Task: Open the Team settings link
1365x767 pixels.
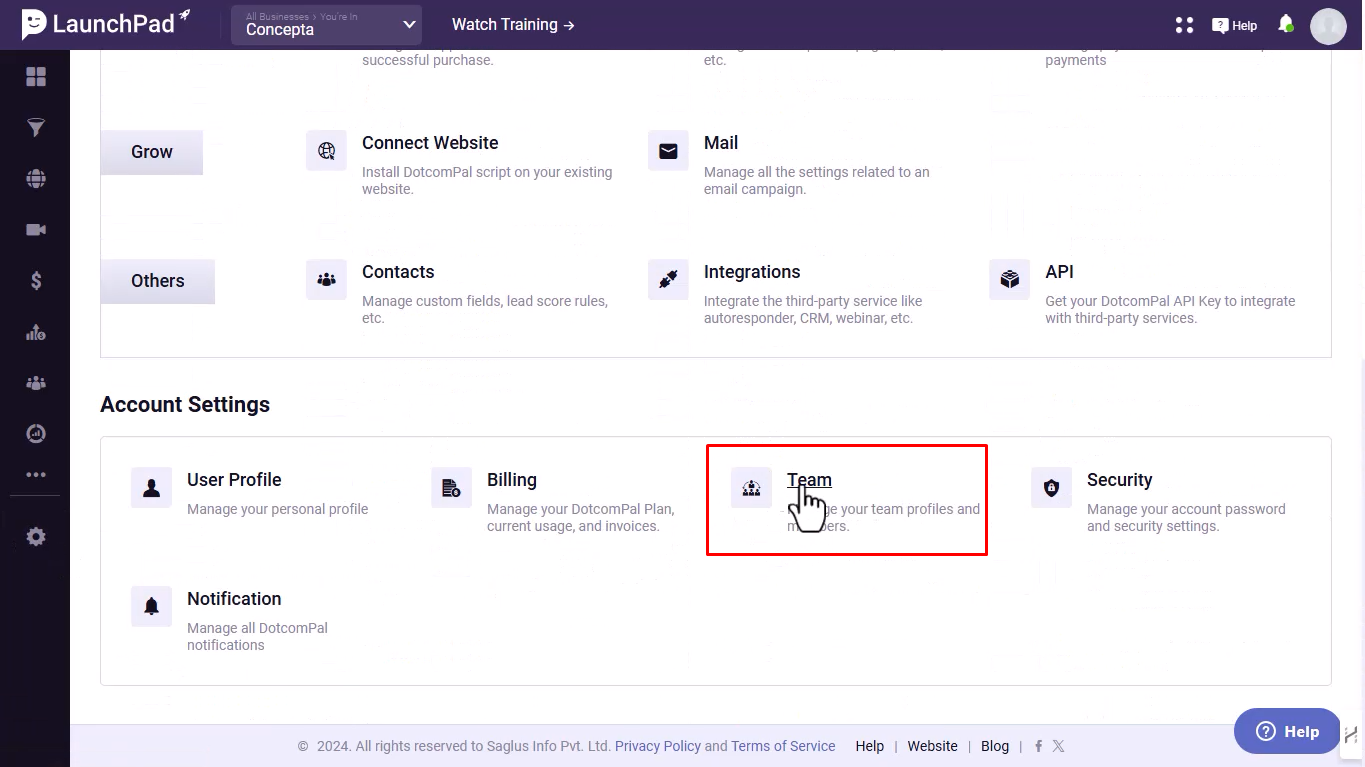Action: pyautogui.click(x=809, y=480)
